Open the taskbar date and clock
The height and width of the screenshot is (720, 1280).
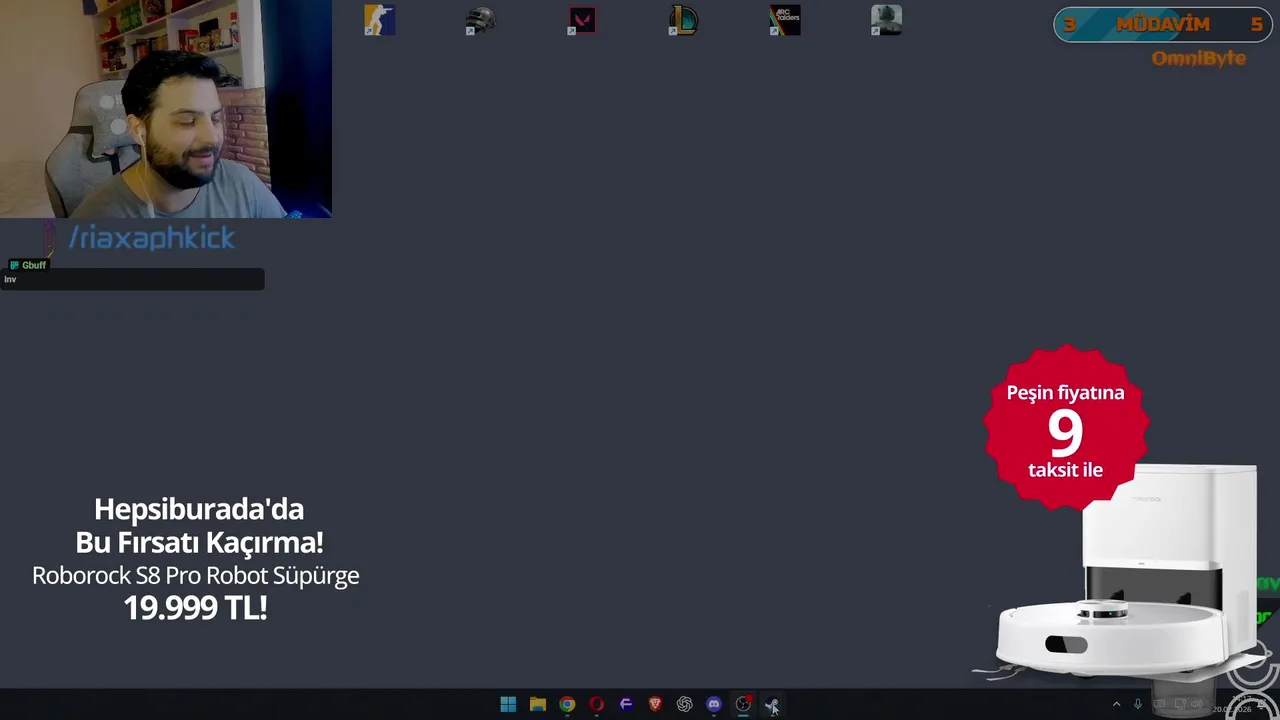tap(1231, 705)
